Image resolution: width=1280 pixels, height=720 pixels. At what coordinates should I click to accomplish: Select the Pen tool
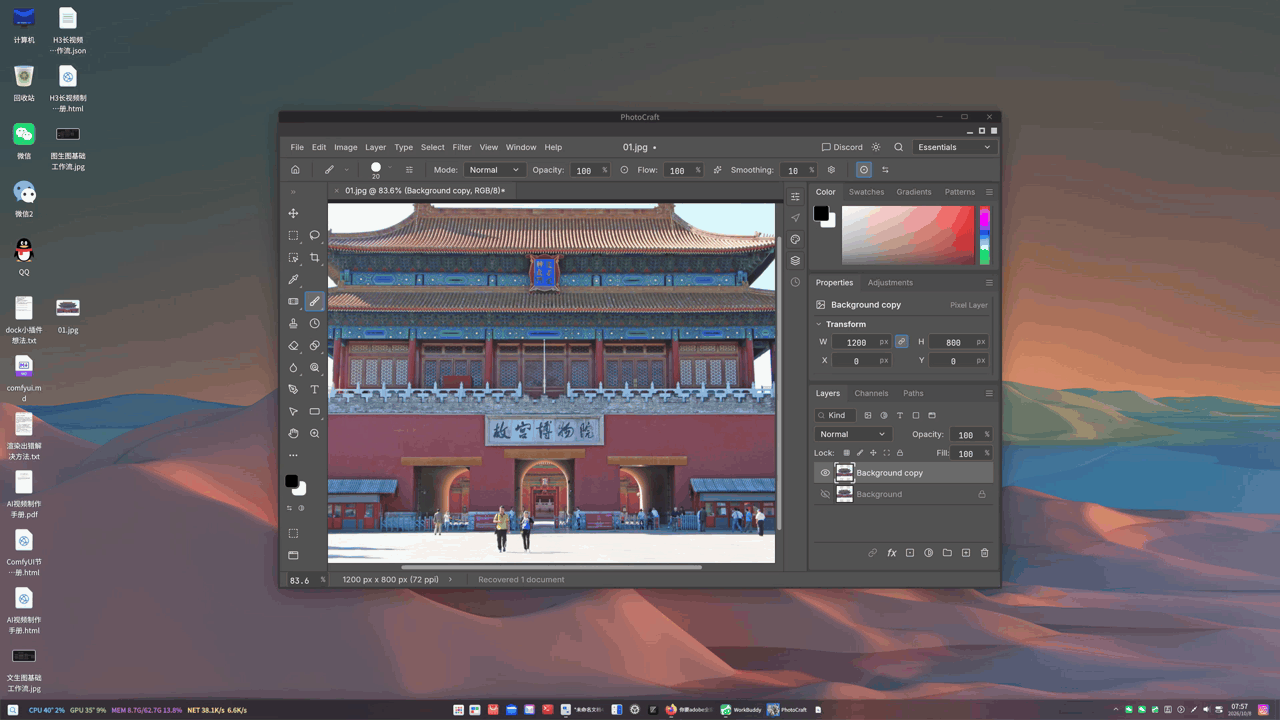(x=293, y=389)
